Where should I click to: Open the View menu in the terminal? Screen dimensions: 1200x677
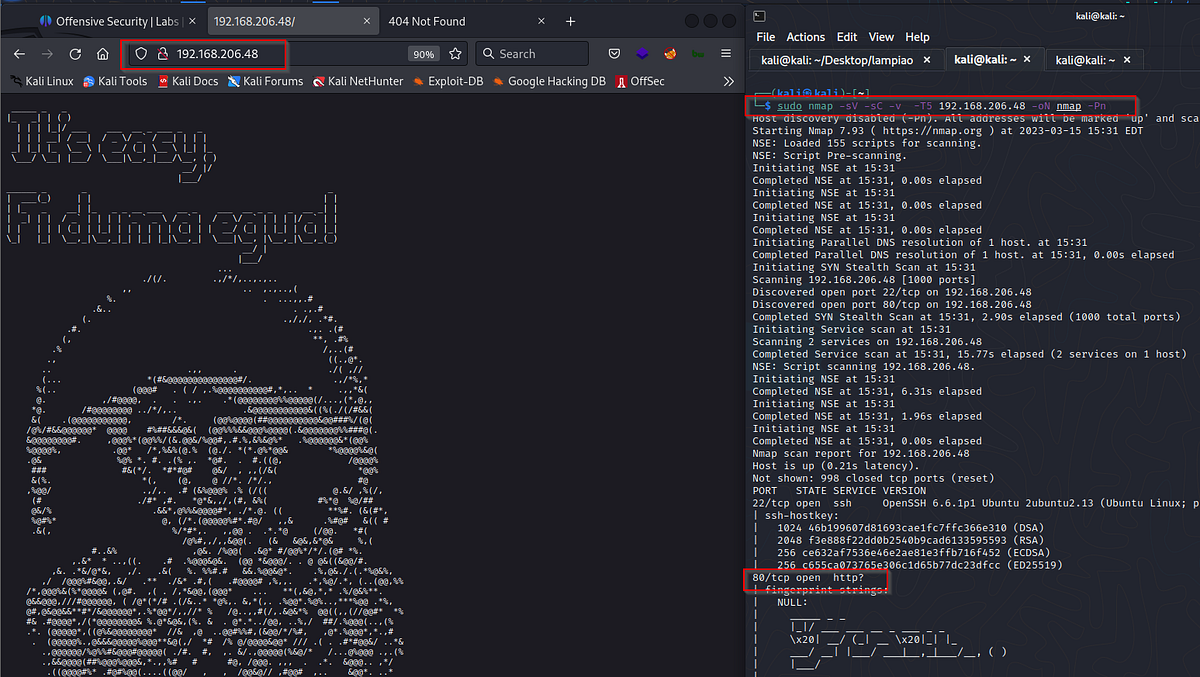click(x=881, y=36)
